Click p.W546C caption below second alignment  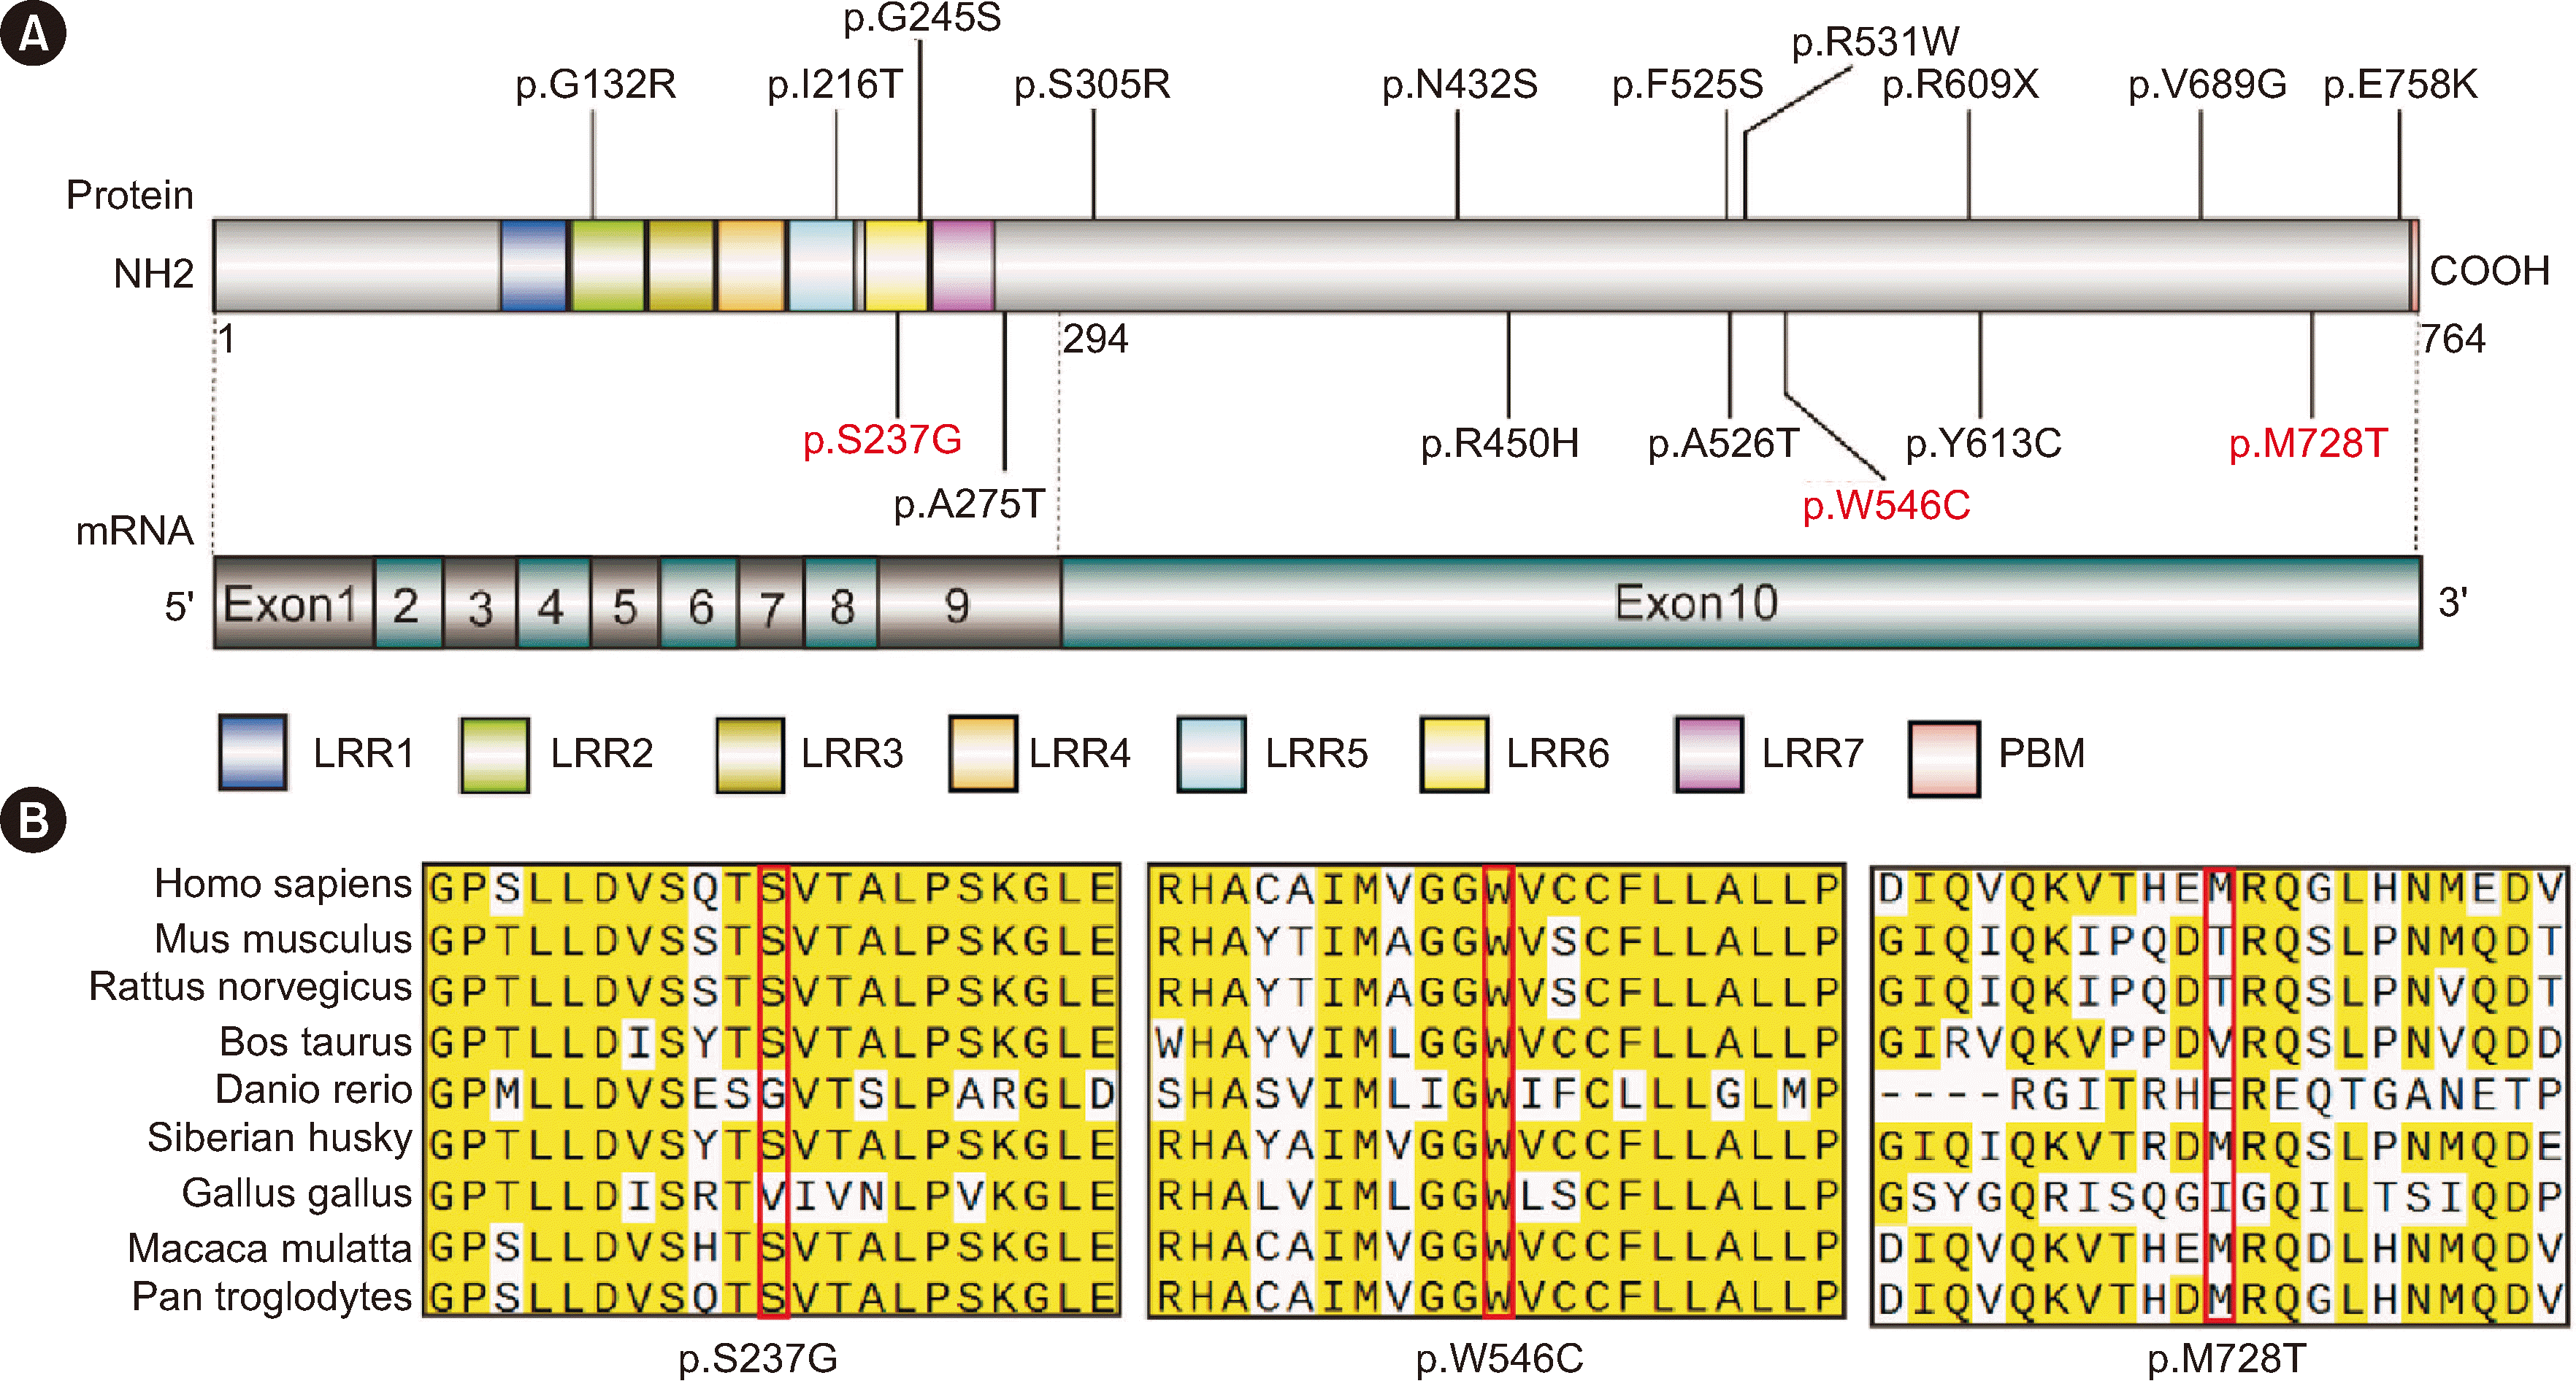pos(1500,1359)
